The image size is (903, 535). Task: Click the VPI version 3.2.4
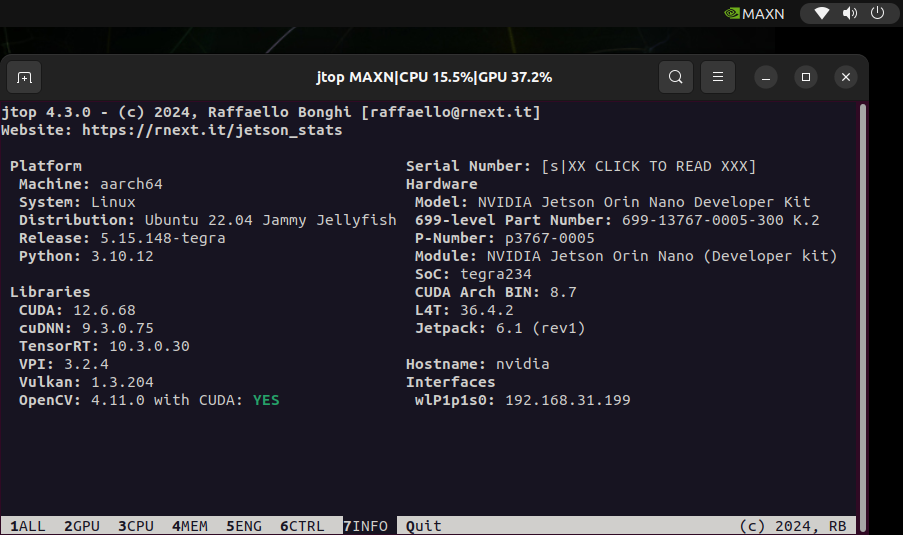(x=86, y=364)
